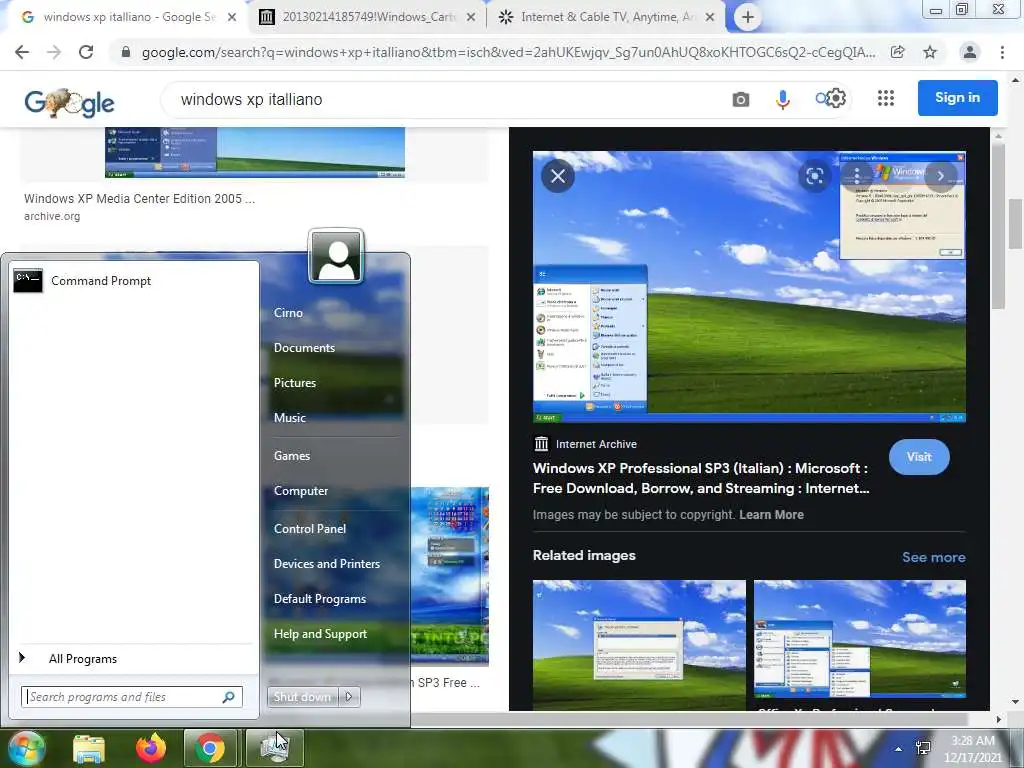Open the Windows Start orb
The height and width of the screenshot is (768, 1024).
tap(26, 748)
